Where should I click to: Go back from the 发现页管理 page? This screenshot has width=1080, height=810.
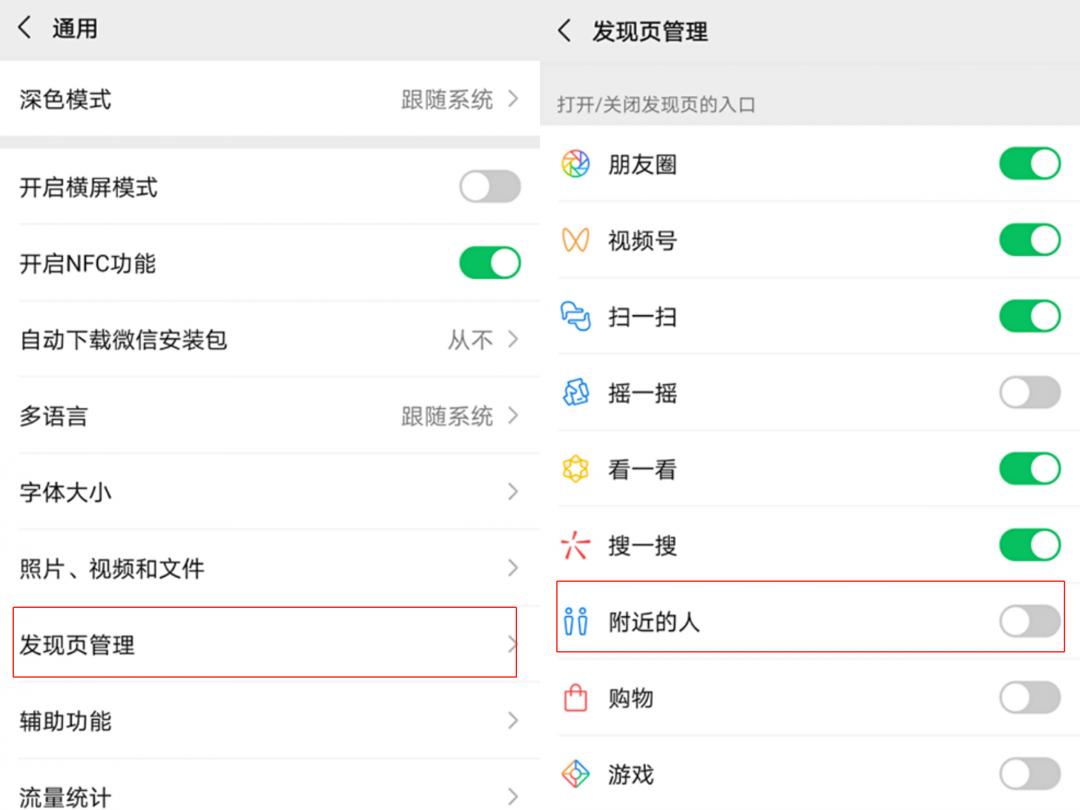click(x=564, y=30)
